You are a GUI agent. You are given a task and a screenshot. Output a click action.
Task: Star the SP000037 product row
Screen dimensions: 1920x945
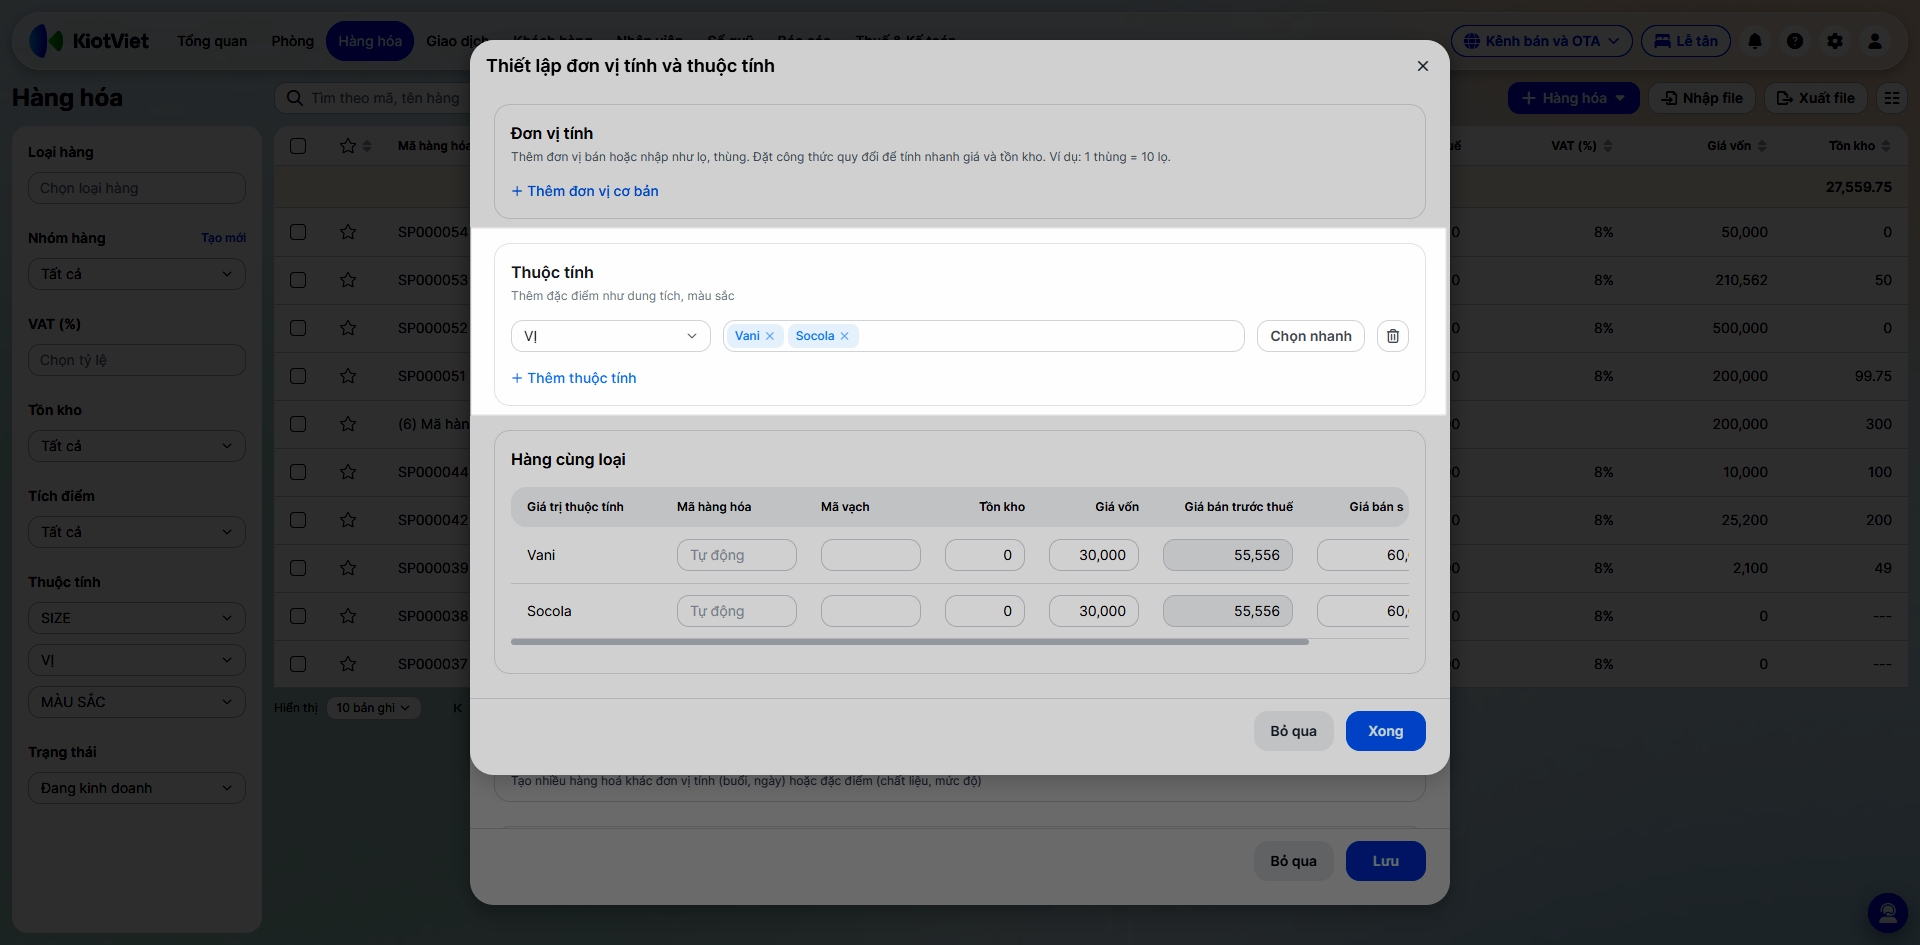[x=348, y=664]
